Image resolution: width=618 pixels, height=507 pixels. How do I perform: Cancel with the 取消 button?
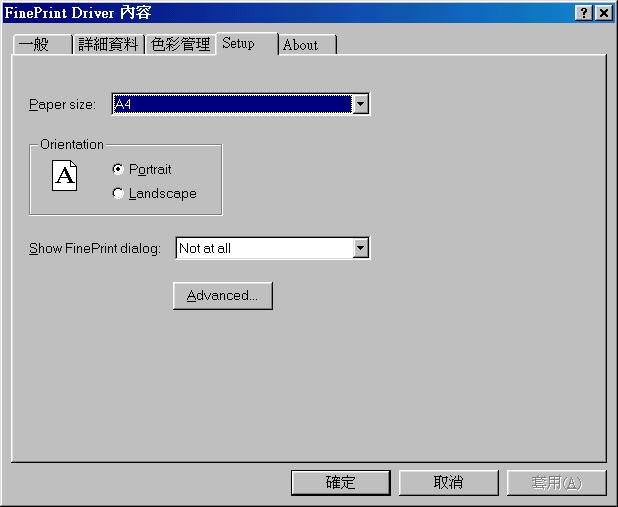(x=449, y=482)
